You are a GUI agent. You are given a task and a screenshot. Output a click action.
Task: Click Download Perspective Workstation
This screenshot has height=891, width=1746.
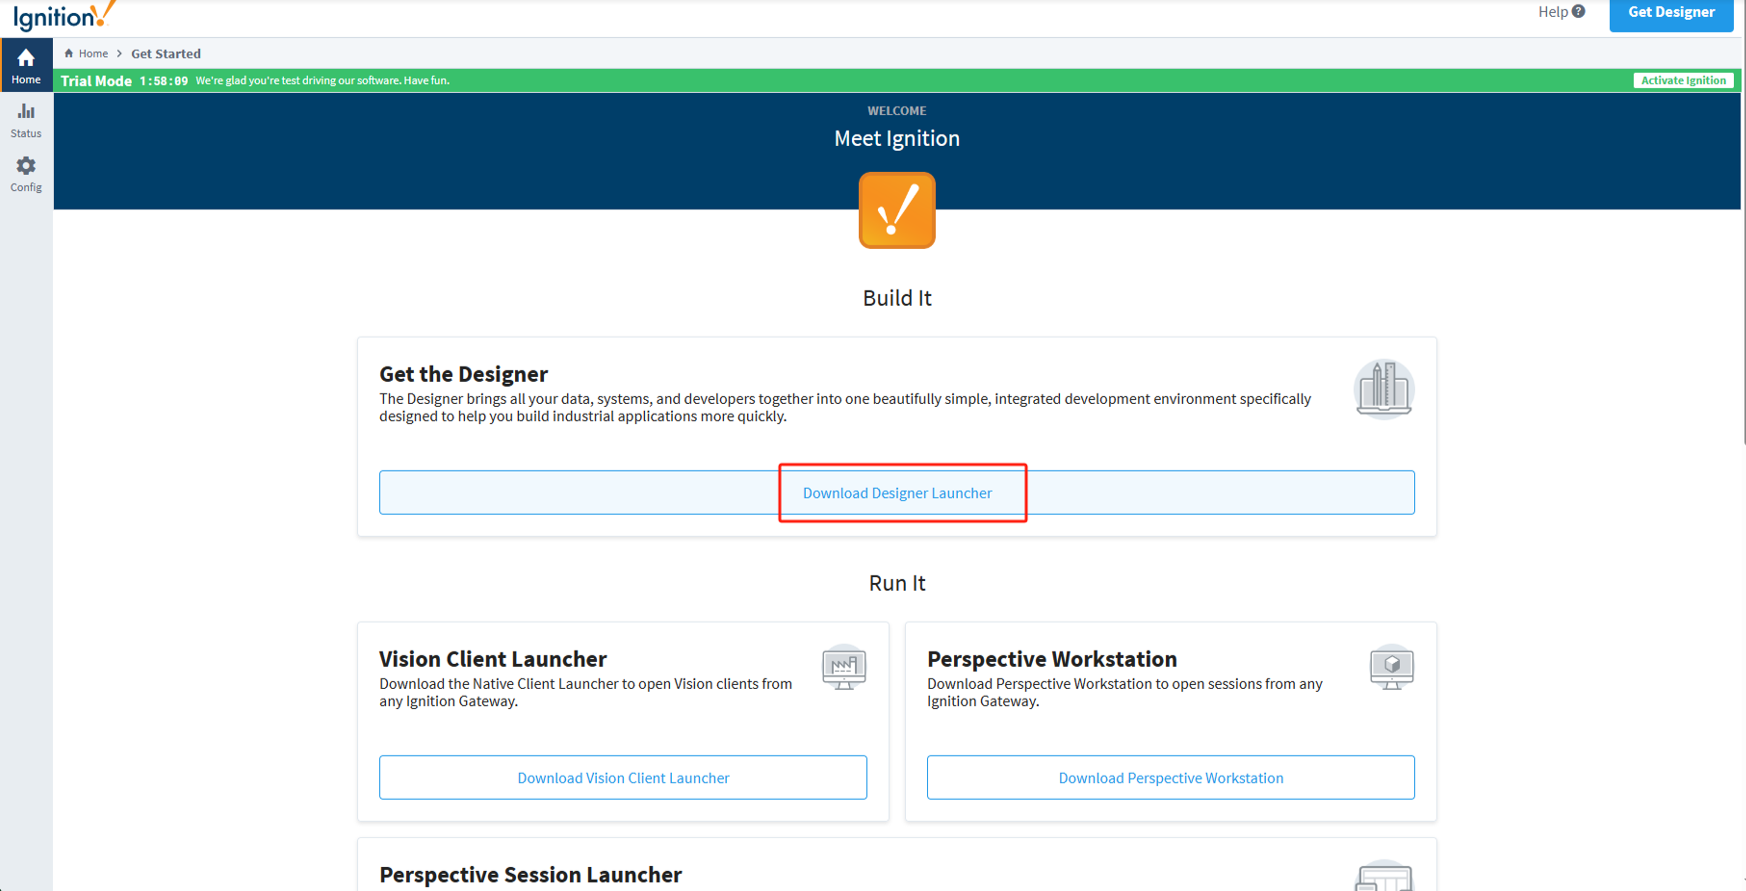(1171, 778)
